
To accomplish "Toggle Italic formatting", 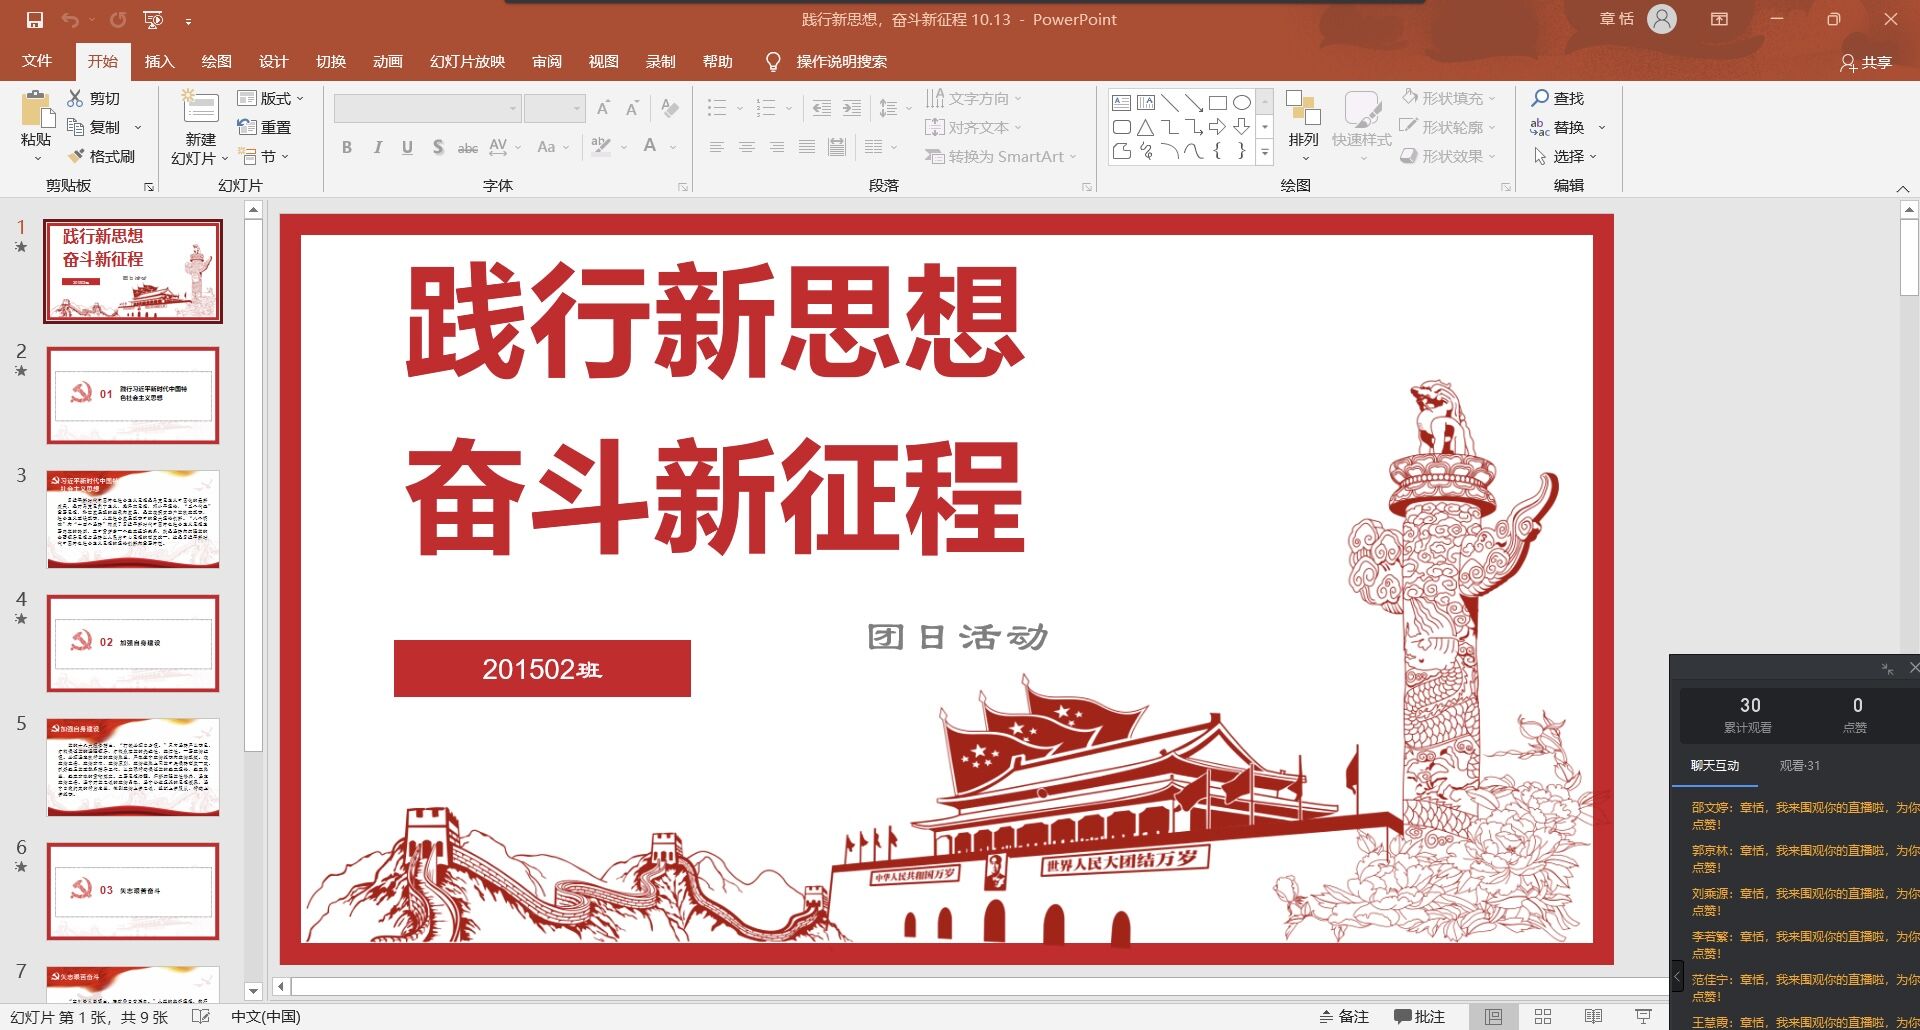I will [377, 147].
